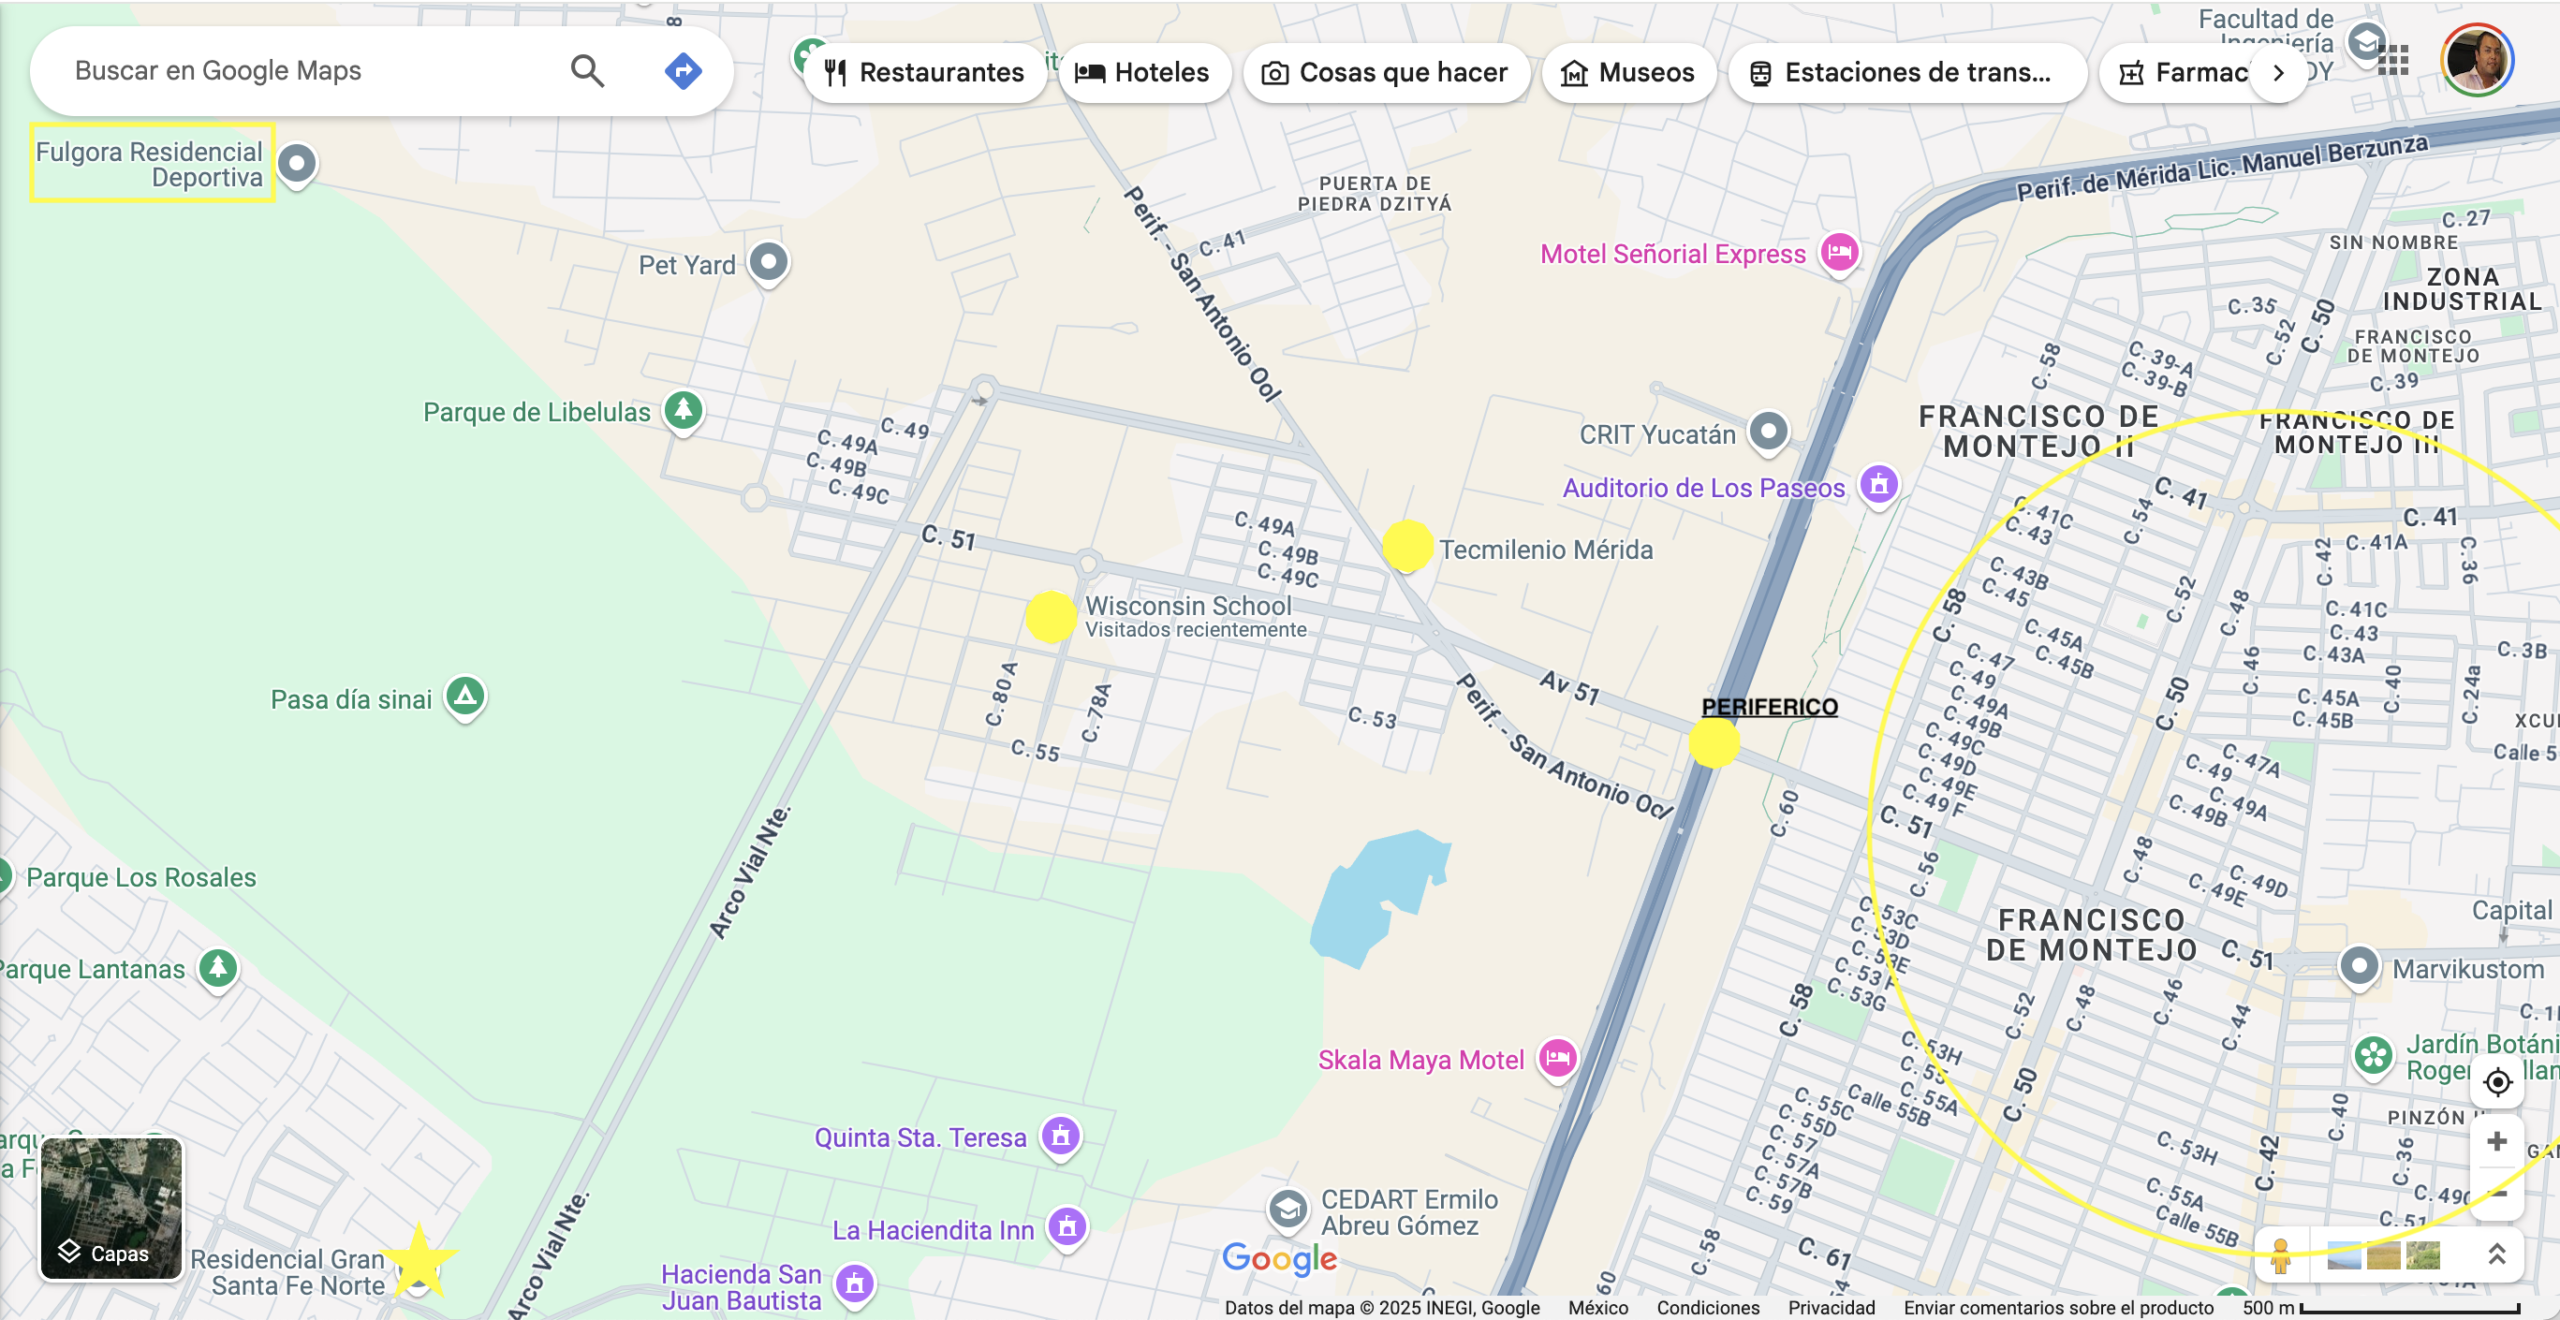Select the FRANCISCO DE MONTEJO II label

coord(2039,431)
